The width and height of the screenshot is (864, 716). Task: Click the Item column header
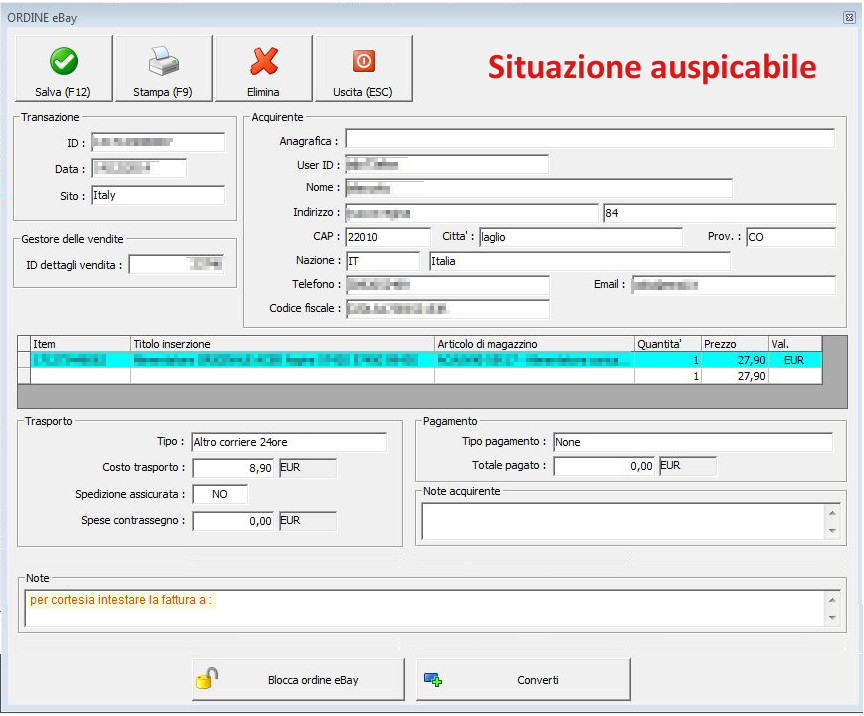pyautogui.click(x=80, y=344)
